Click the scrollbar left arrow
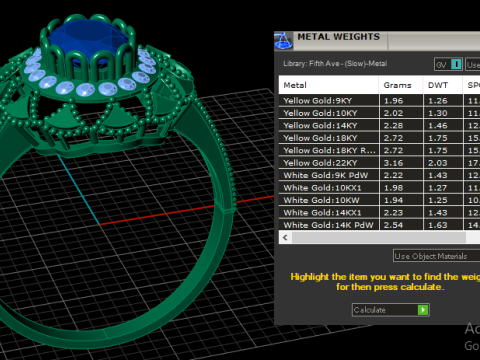The height and width of the screenshot is (360, 480). (285, 237)
